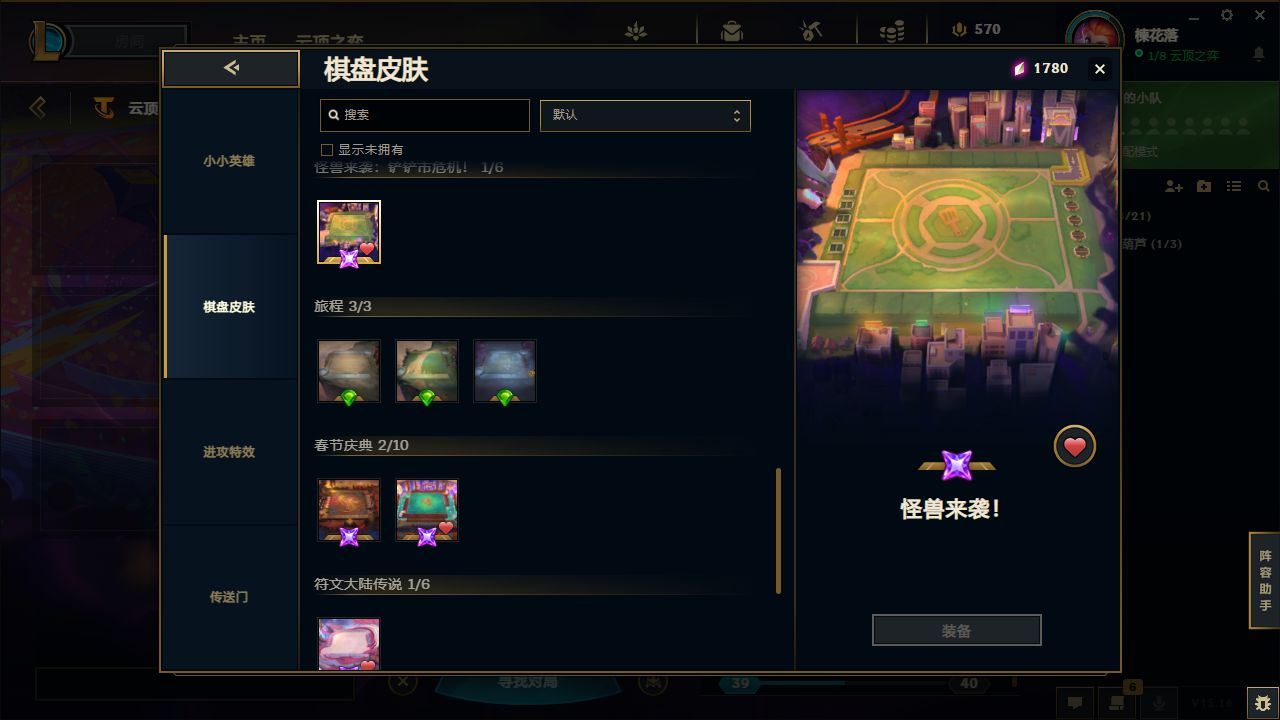Click the notification bell icon

(1259, 55)
